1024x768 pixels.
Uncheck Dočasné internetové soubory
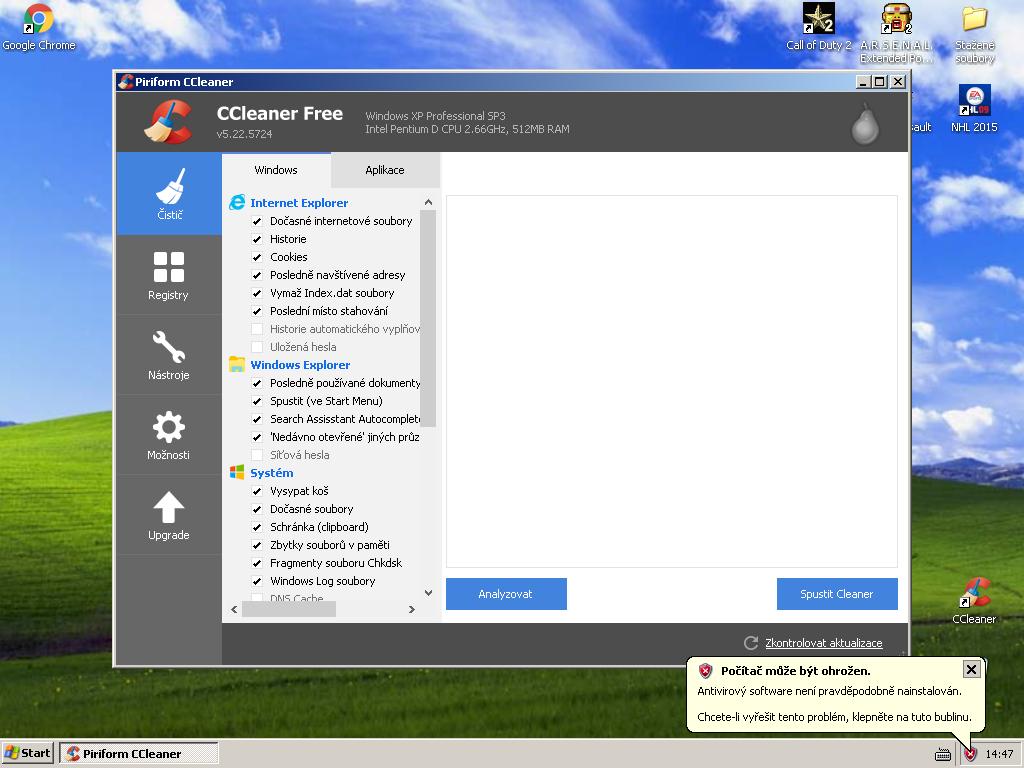[x=257, y=221]
